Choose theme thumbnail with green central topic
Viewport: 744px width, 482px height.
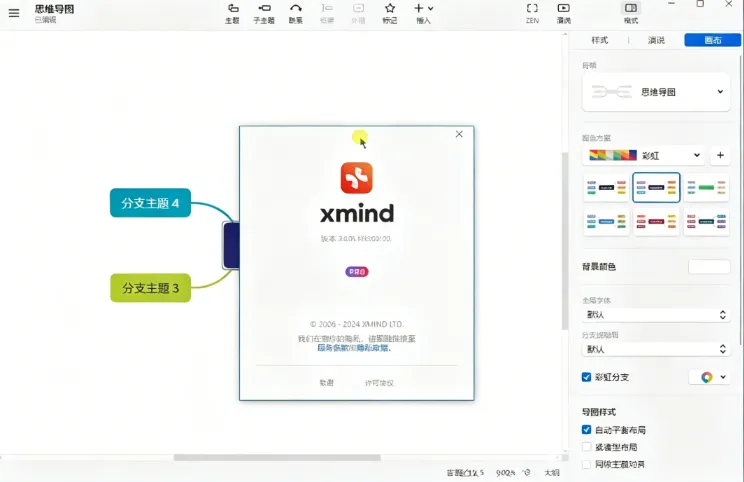click(x=706, y=187)
